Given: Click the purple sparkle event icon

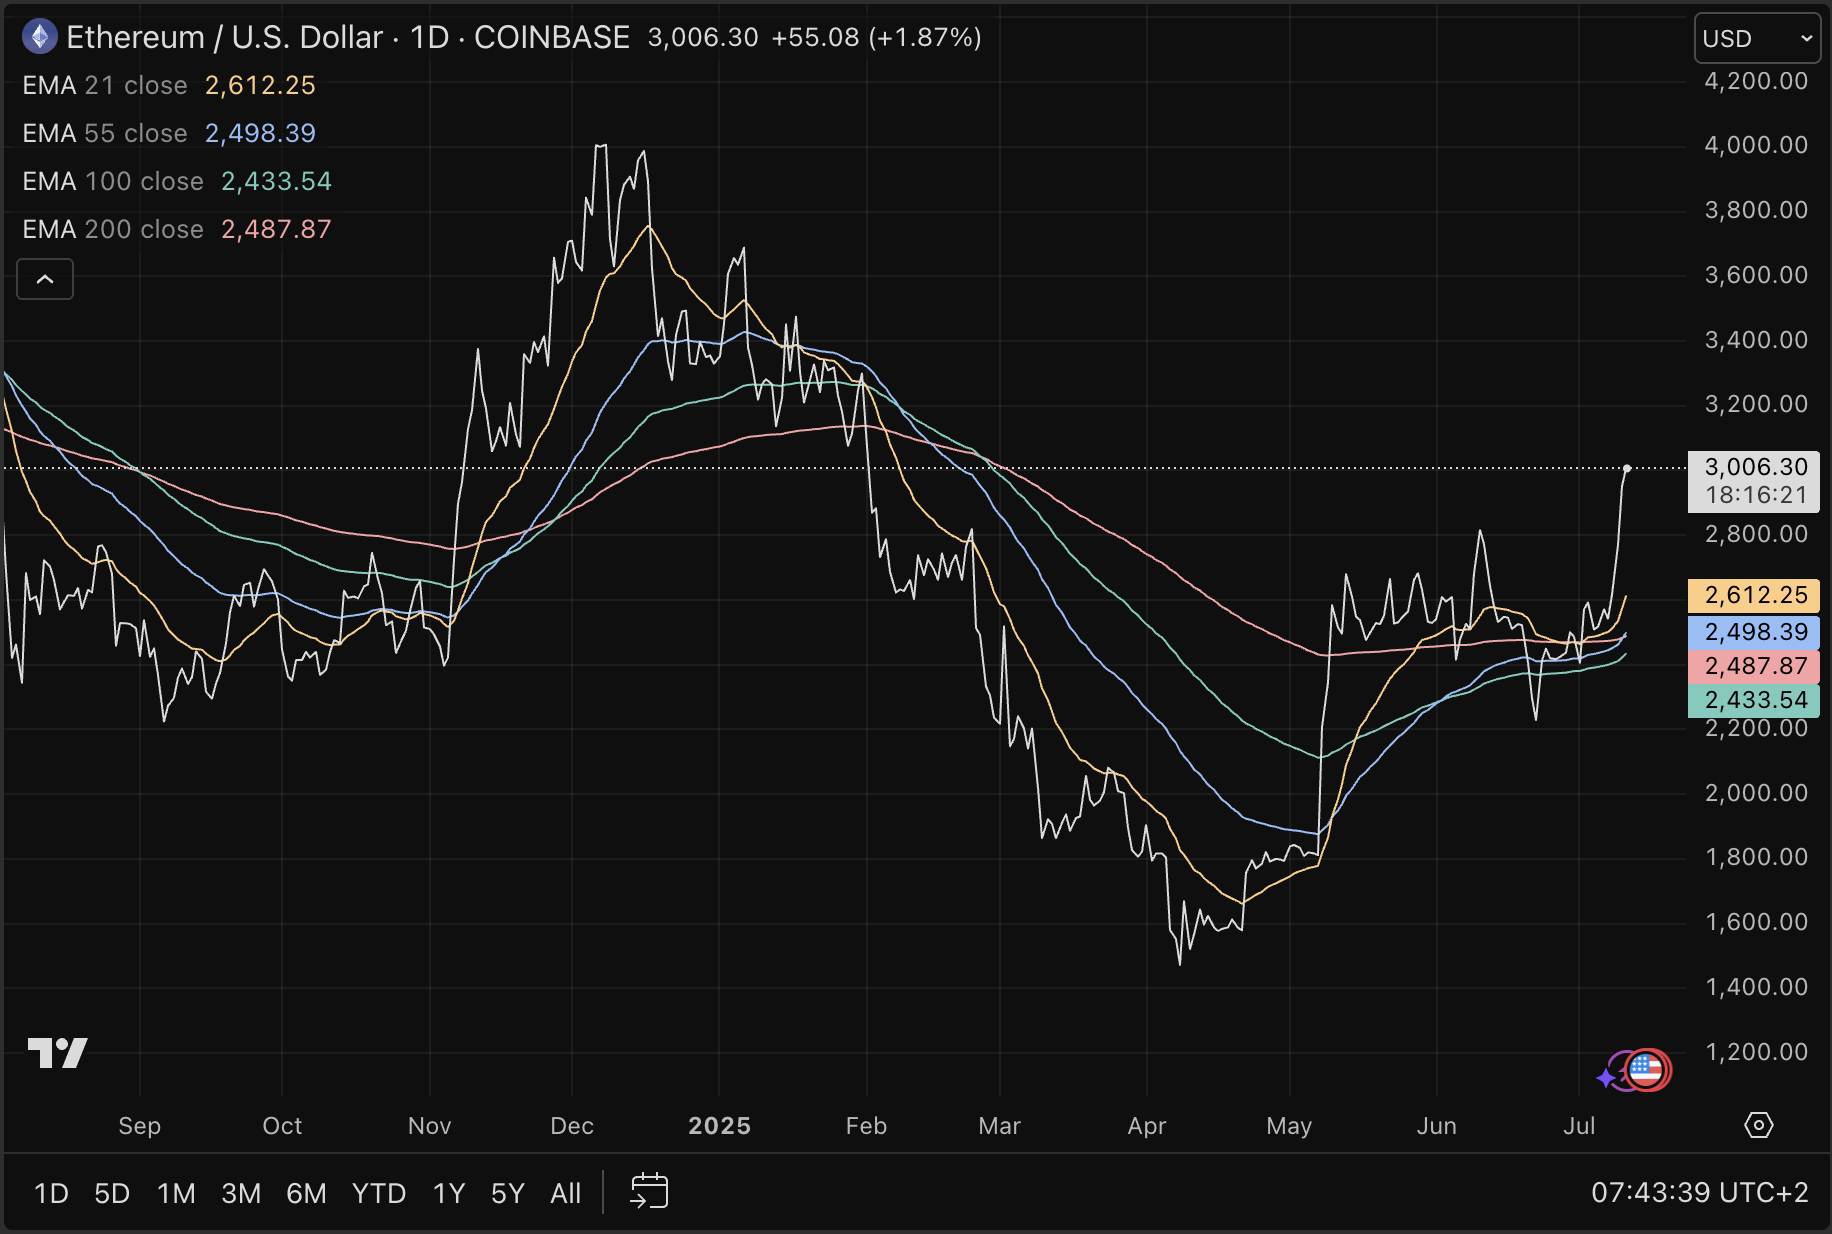Looking at the screenshot, I should pos(1608,1076).
